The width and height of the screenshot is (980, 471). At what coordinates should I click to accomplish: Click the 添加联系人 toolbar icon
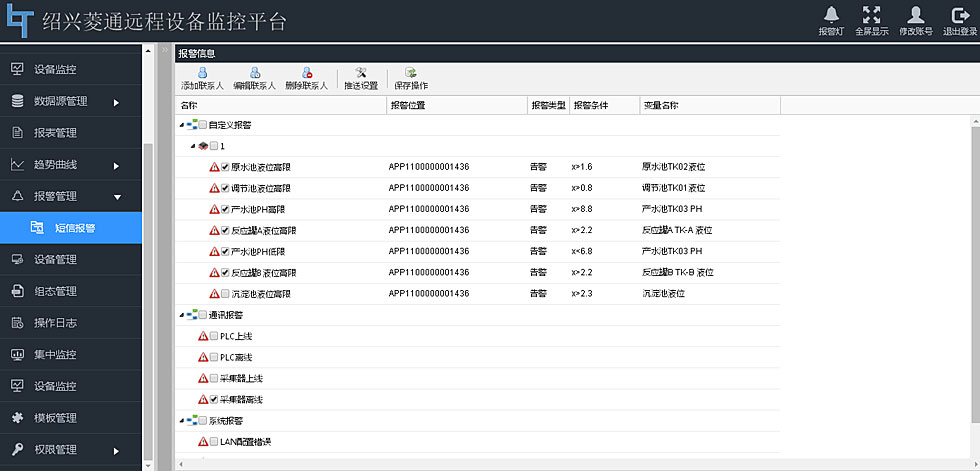202,73
